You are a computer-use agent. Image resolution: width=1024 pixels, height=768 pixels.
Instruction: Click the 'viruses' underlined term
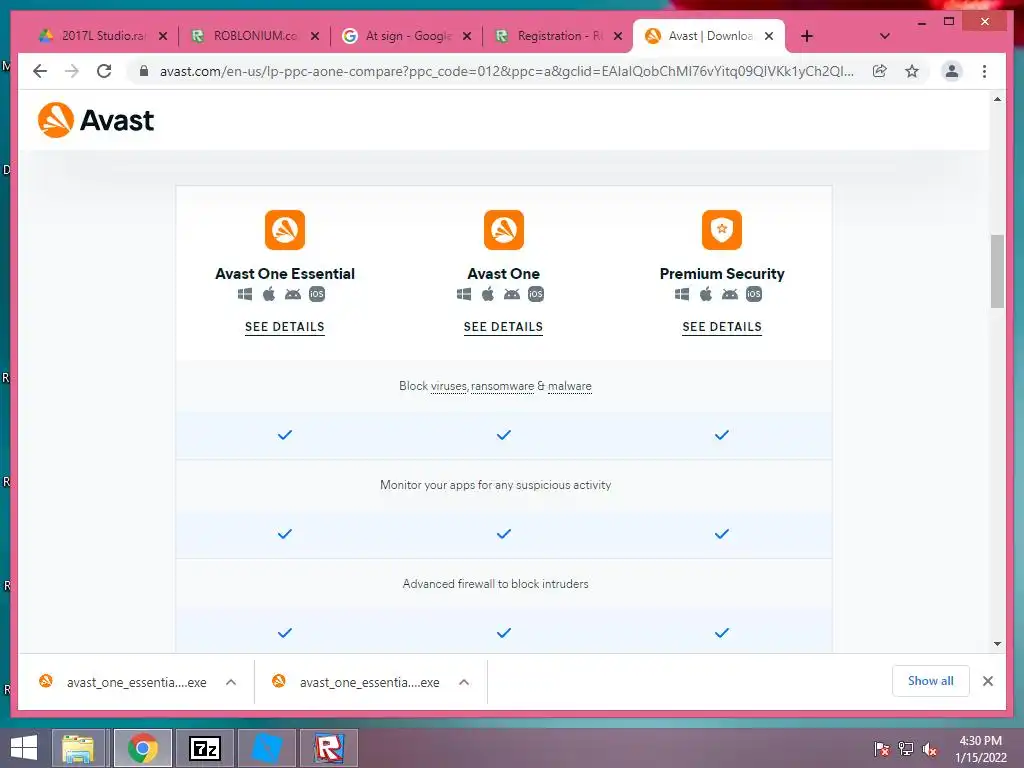[x=449, y=386]
